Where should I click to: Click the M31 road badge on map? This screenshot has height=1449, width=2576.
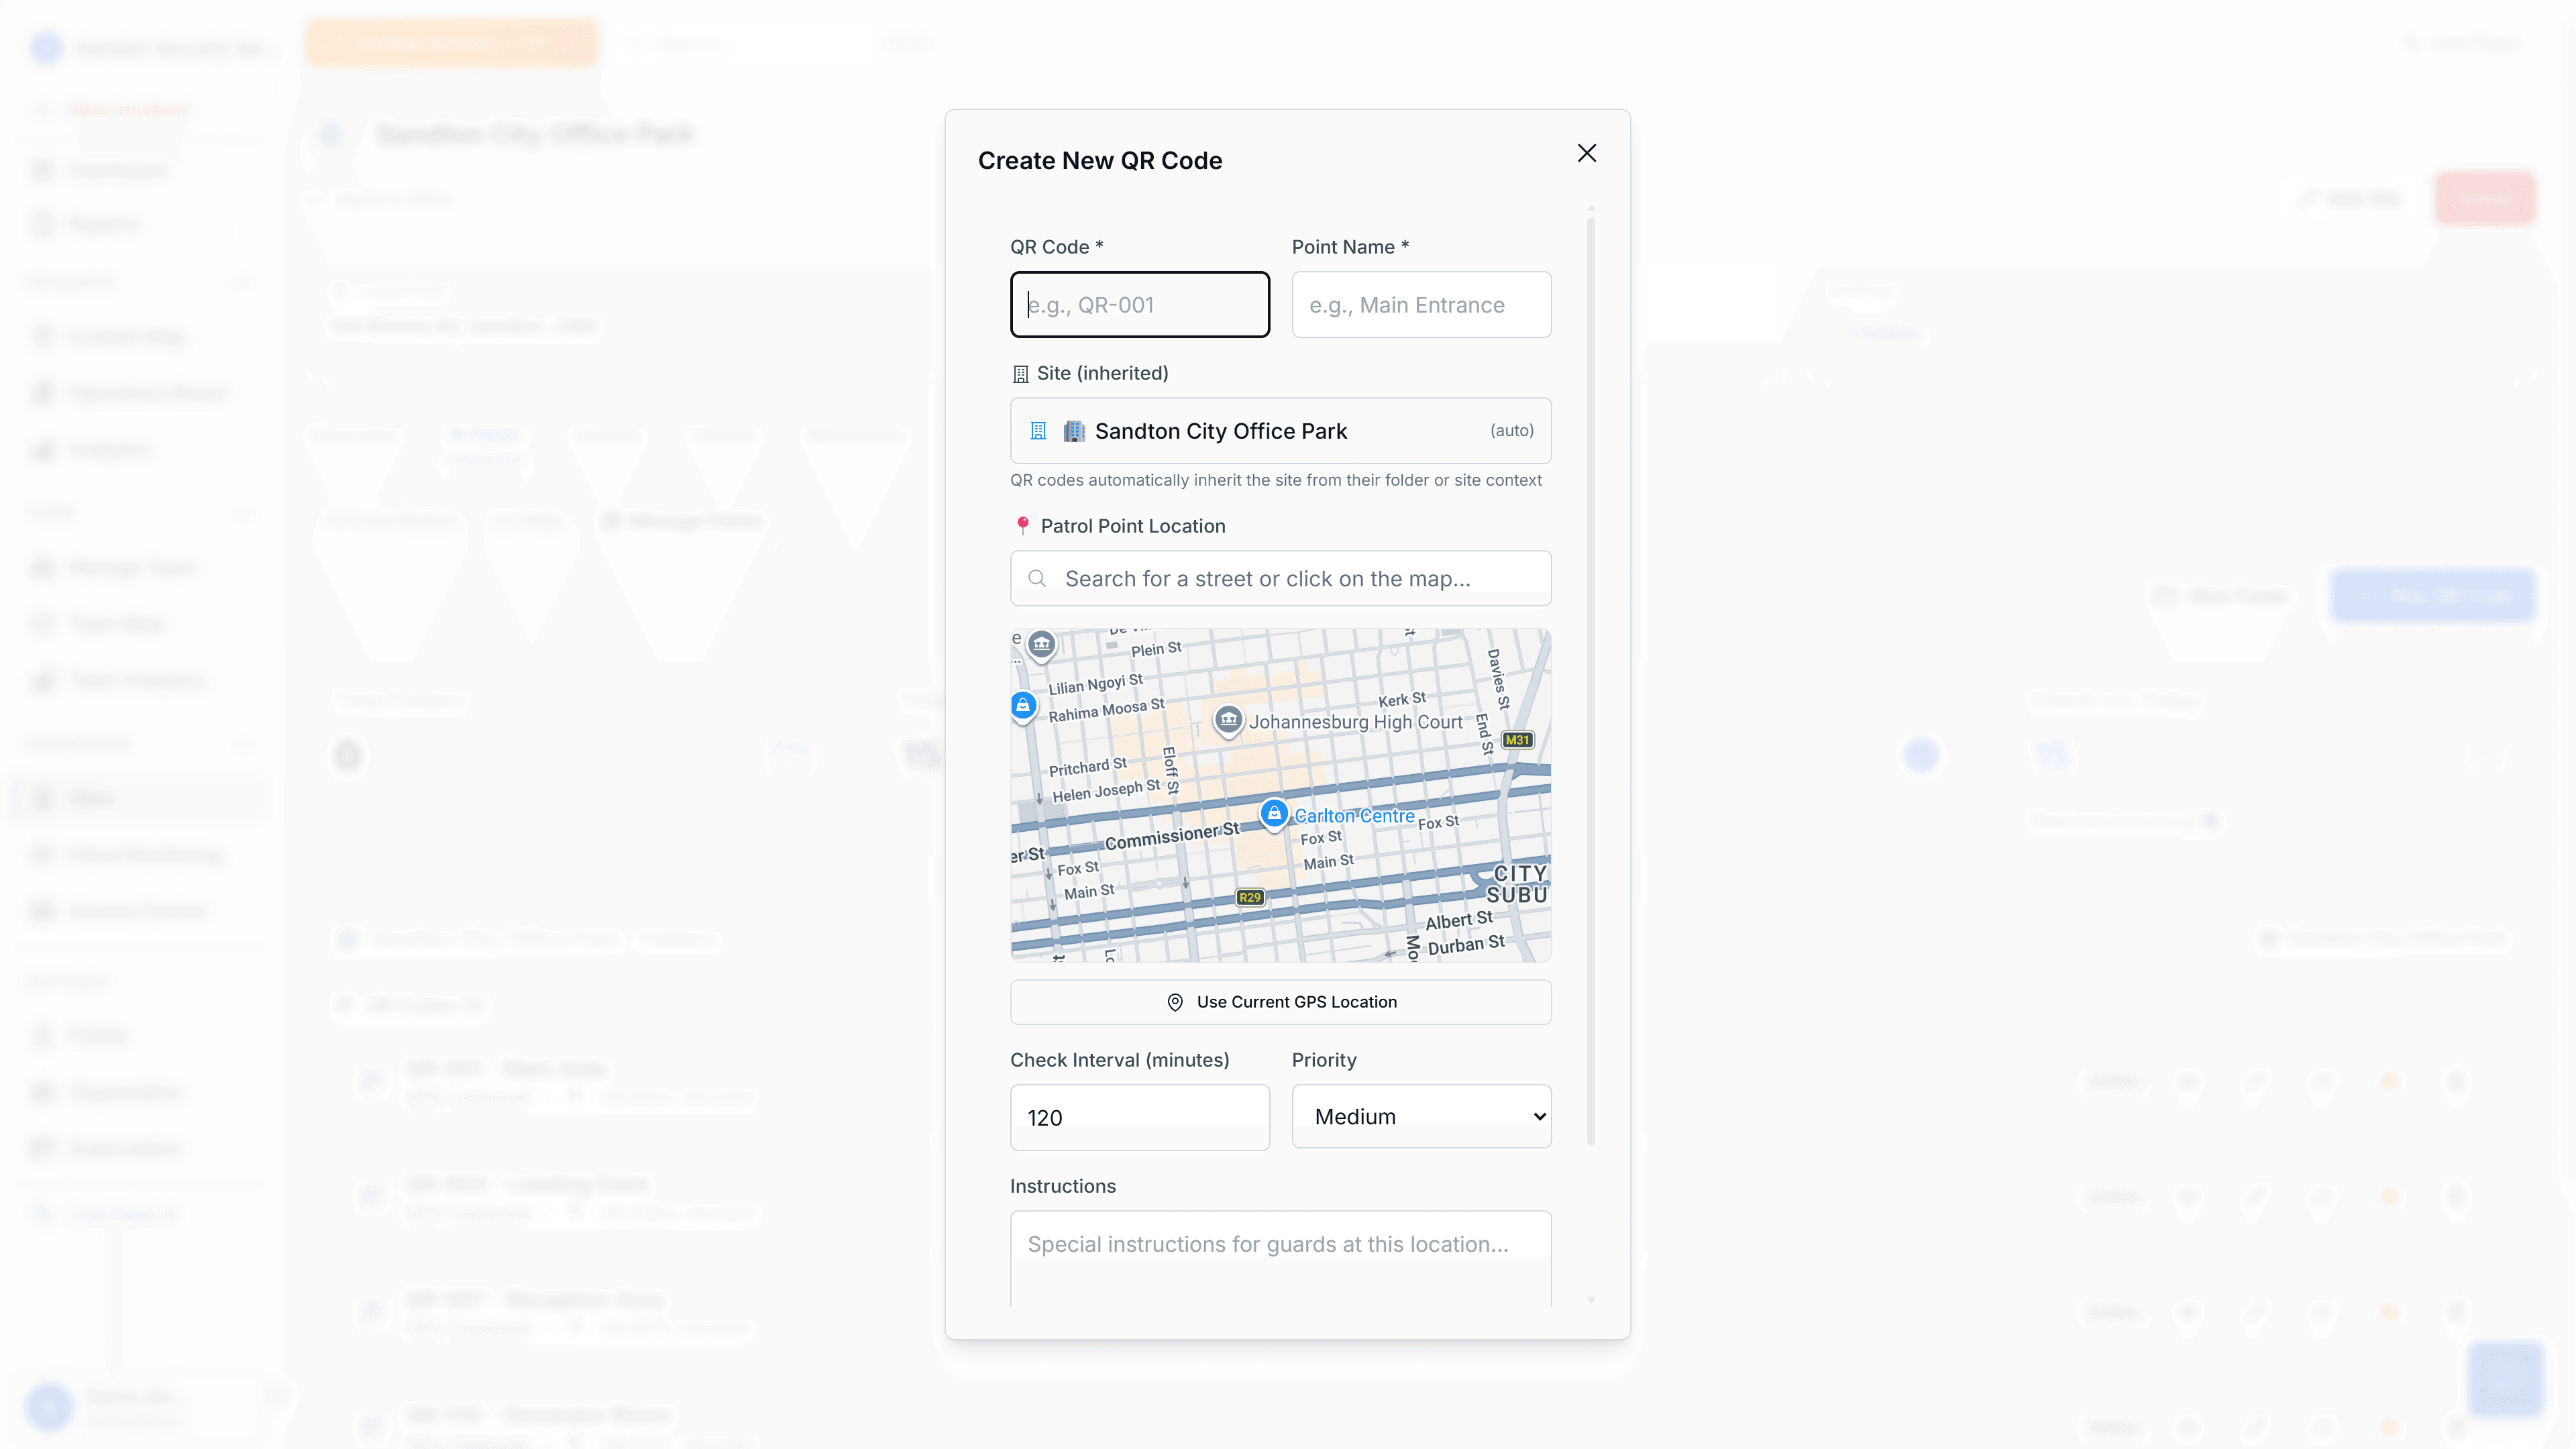(1517, 740)
